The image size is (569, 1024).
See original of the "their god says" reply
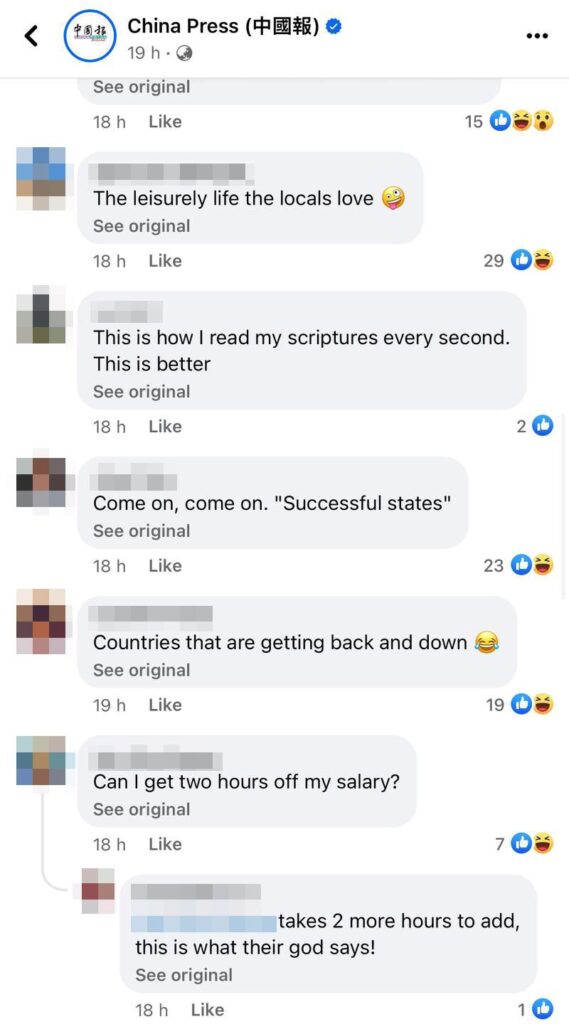184,976
